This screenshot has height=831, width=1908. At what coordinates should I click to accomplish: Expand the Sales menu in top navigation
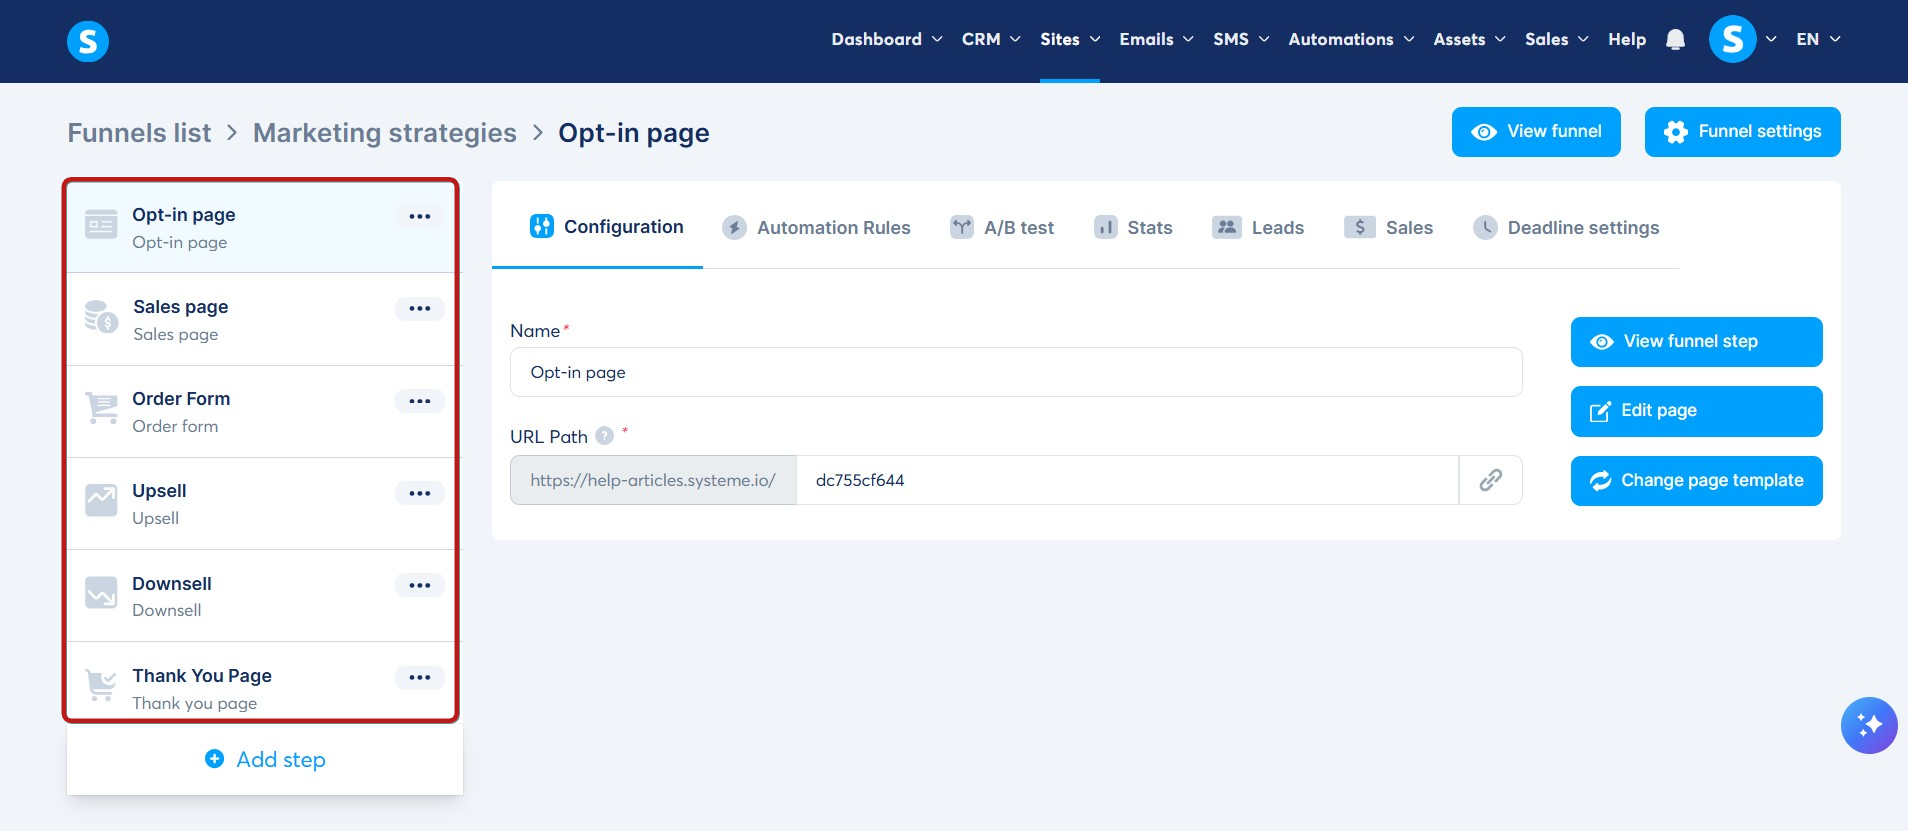1556,39
